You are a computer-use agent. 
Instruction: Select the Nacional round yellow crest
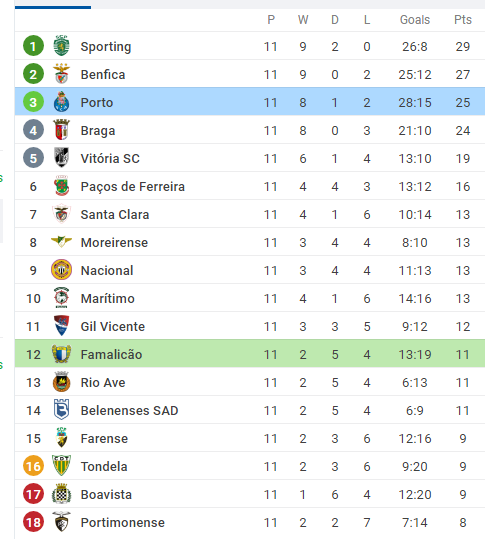pos(62,270)
